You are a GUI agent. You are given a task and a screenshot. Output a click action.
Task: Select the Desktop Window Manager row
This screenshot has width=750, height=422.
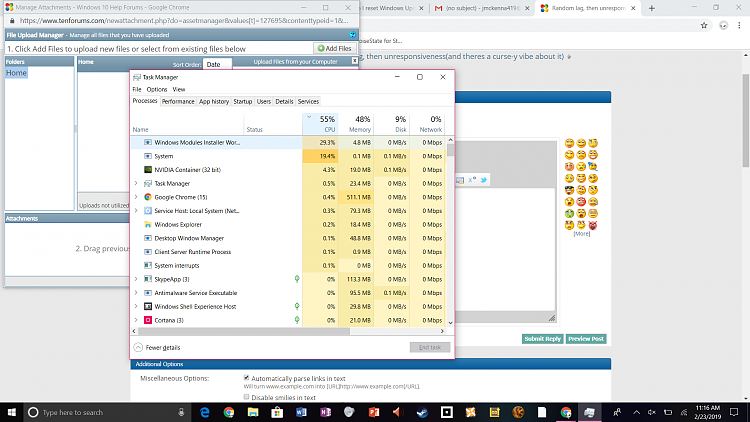[x=289, y=238]
